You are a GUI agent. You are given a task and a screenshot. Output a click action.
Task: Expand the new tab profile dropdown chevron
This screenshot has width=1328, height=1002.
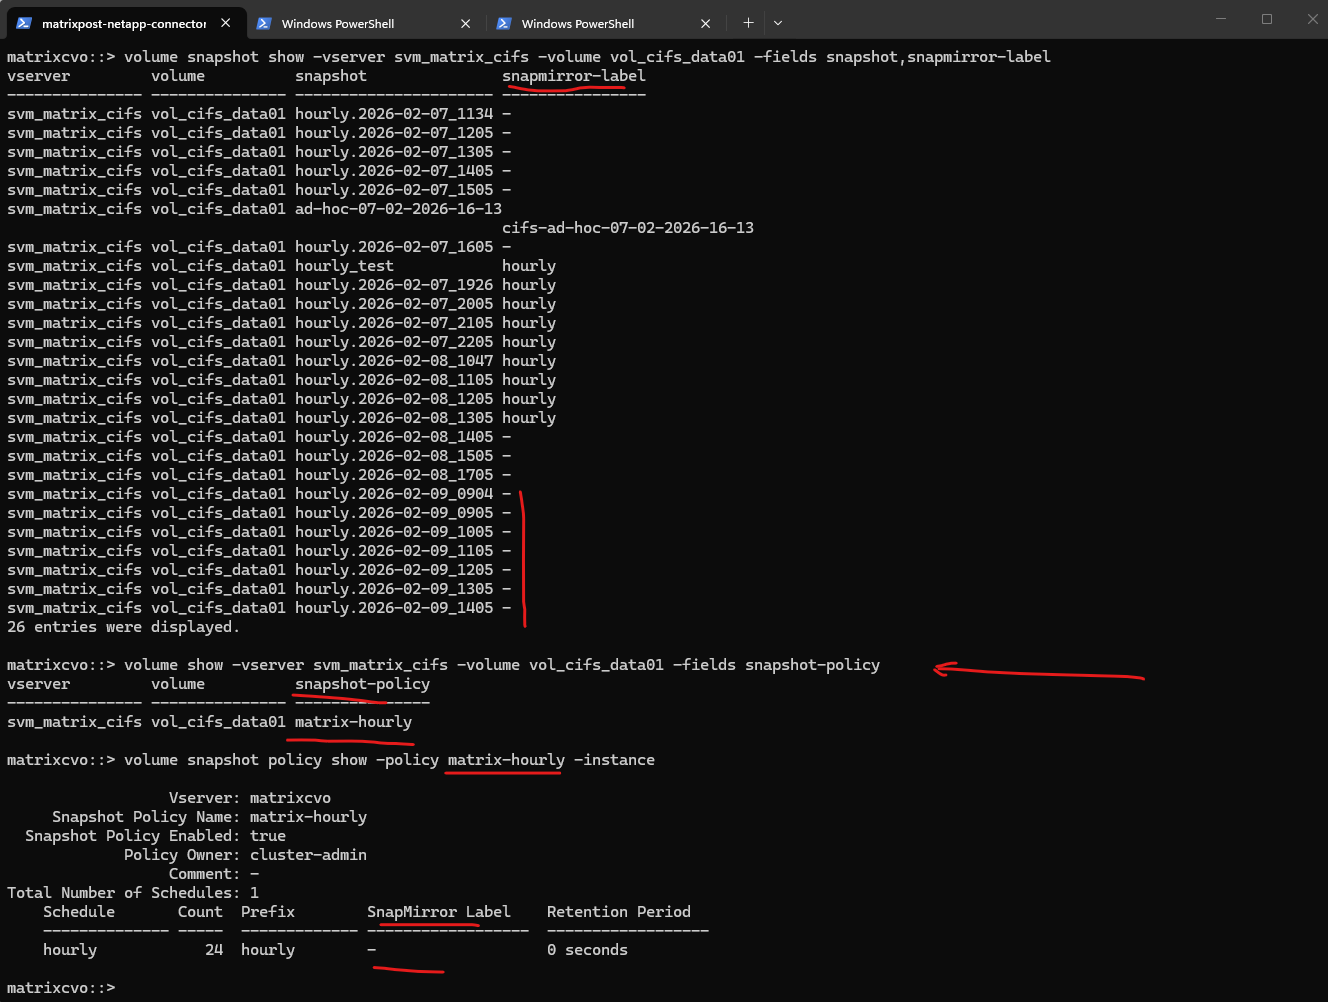(778, 23)
